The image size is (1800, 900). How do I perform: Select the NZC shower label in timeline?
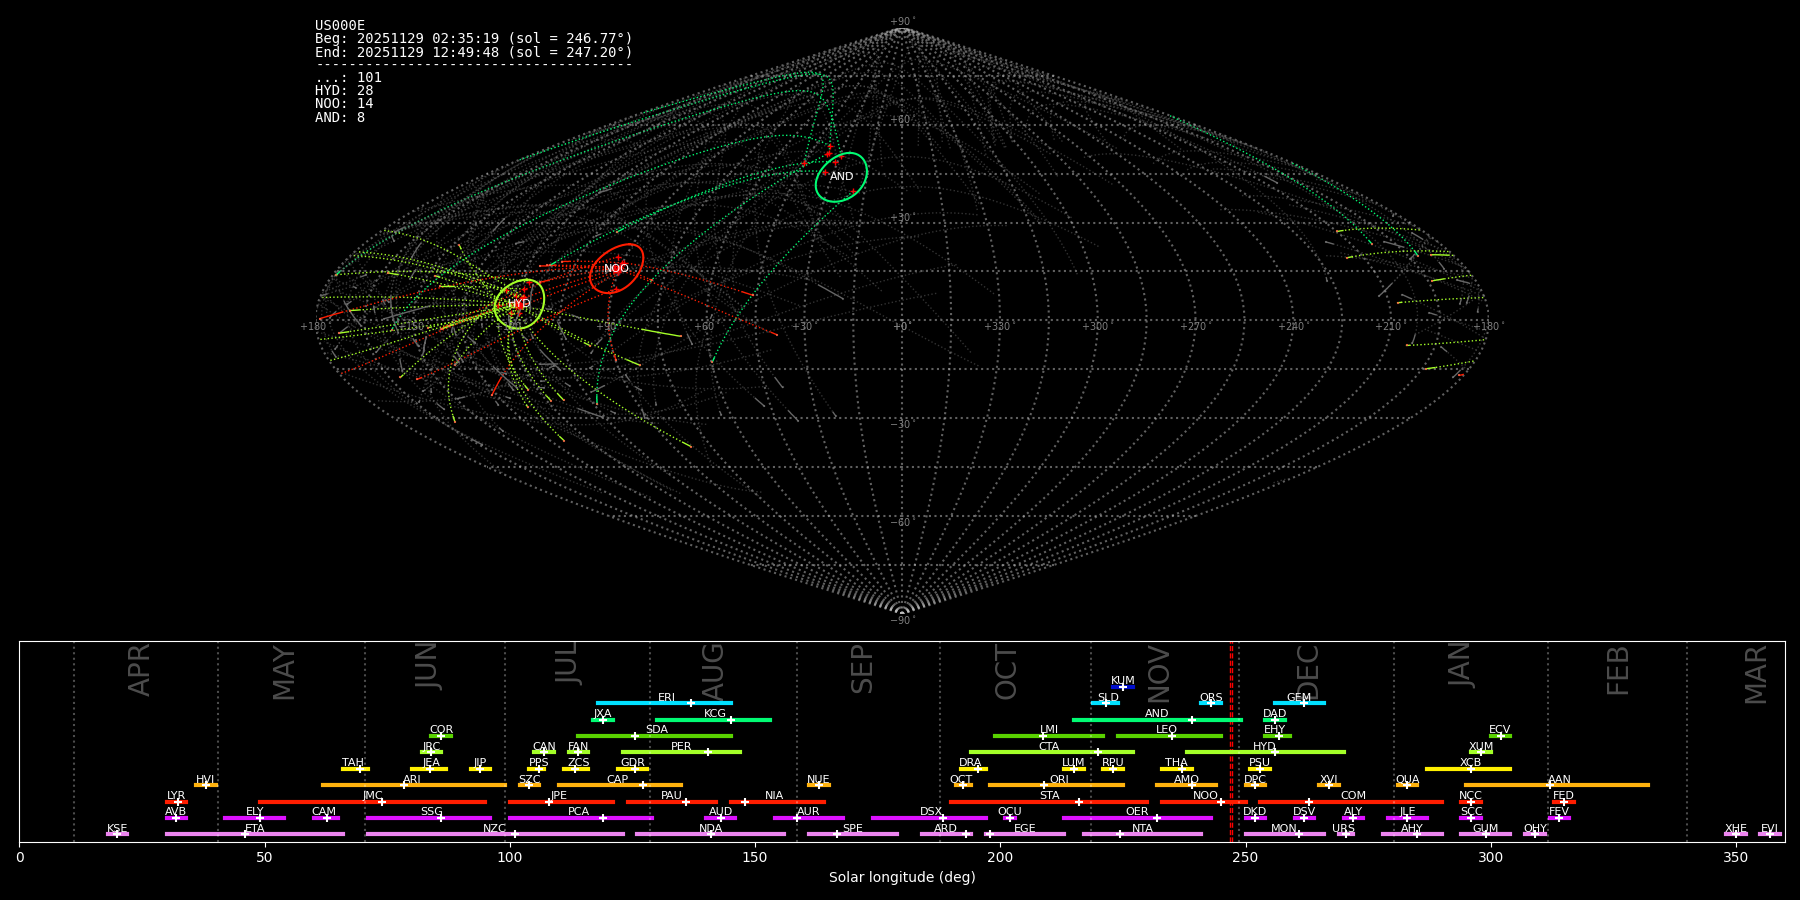(494, 829)
